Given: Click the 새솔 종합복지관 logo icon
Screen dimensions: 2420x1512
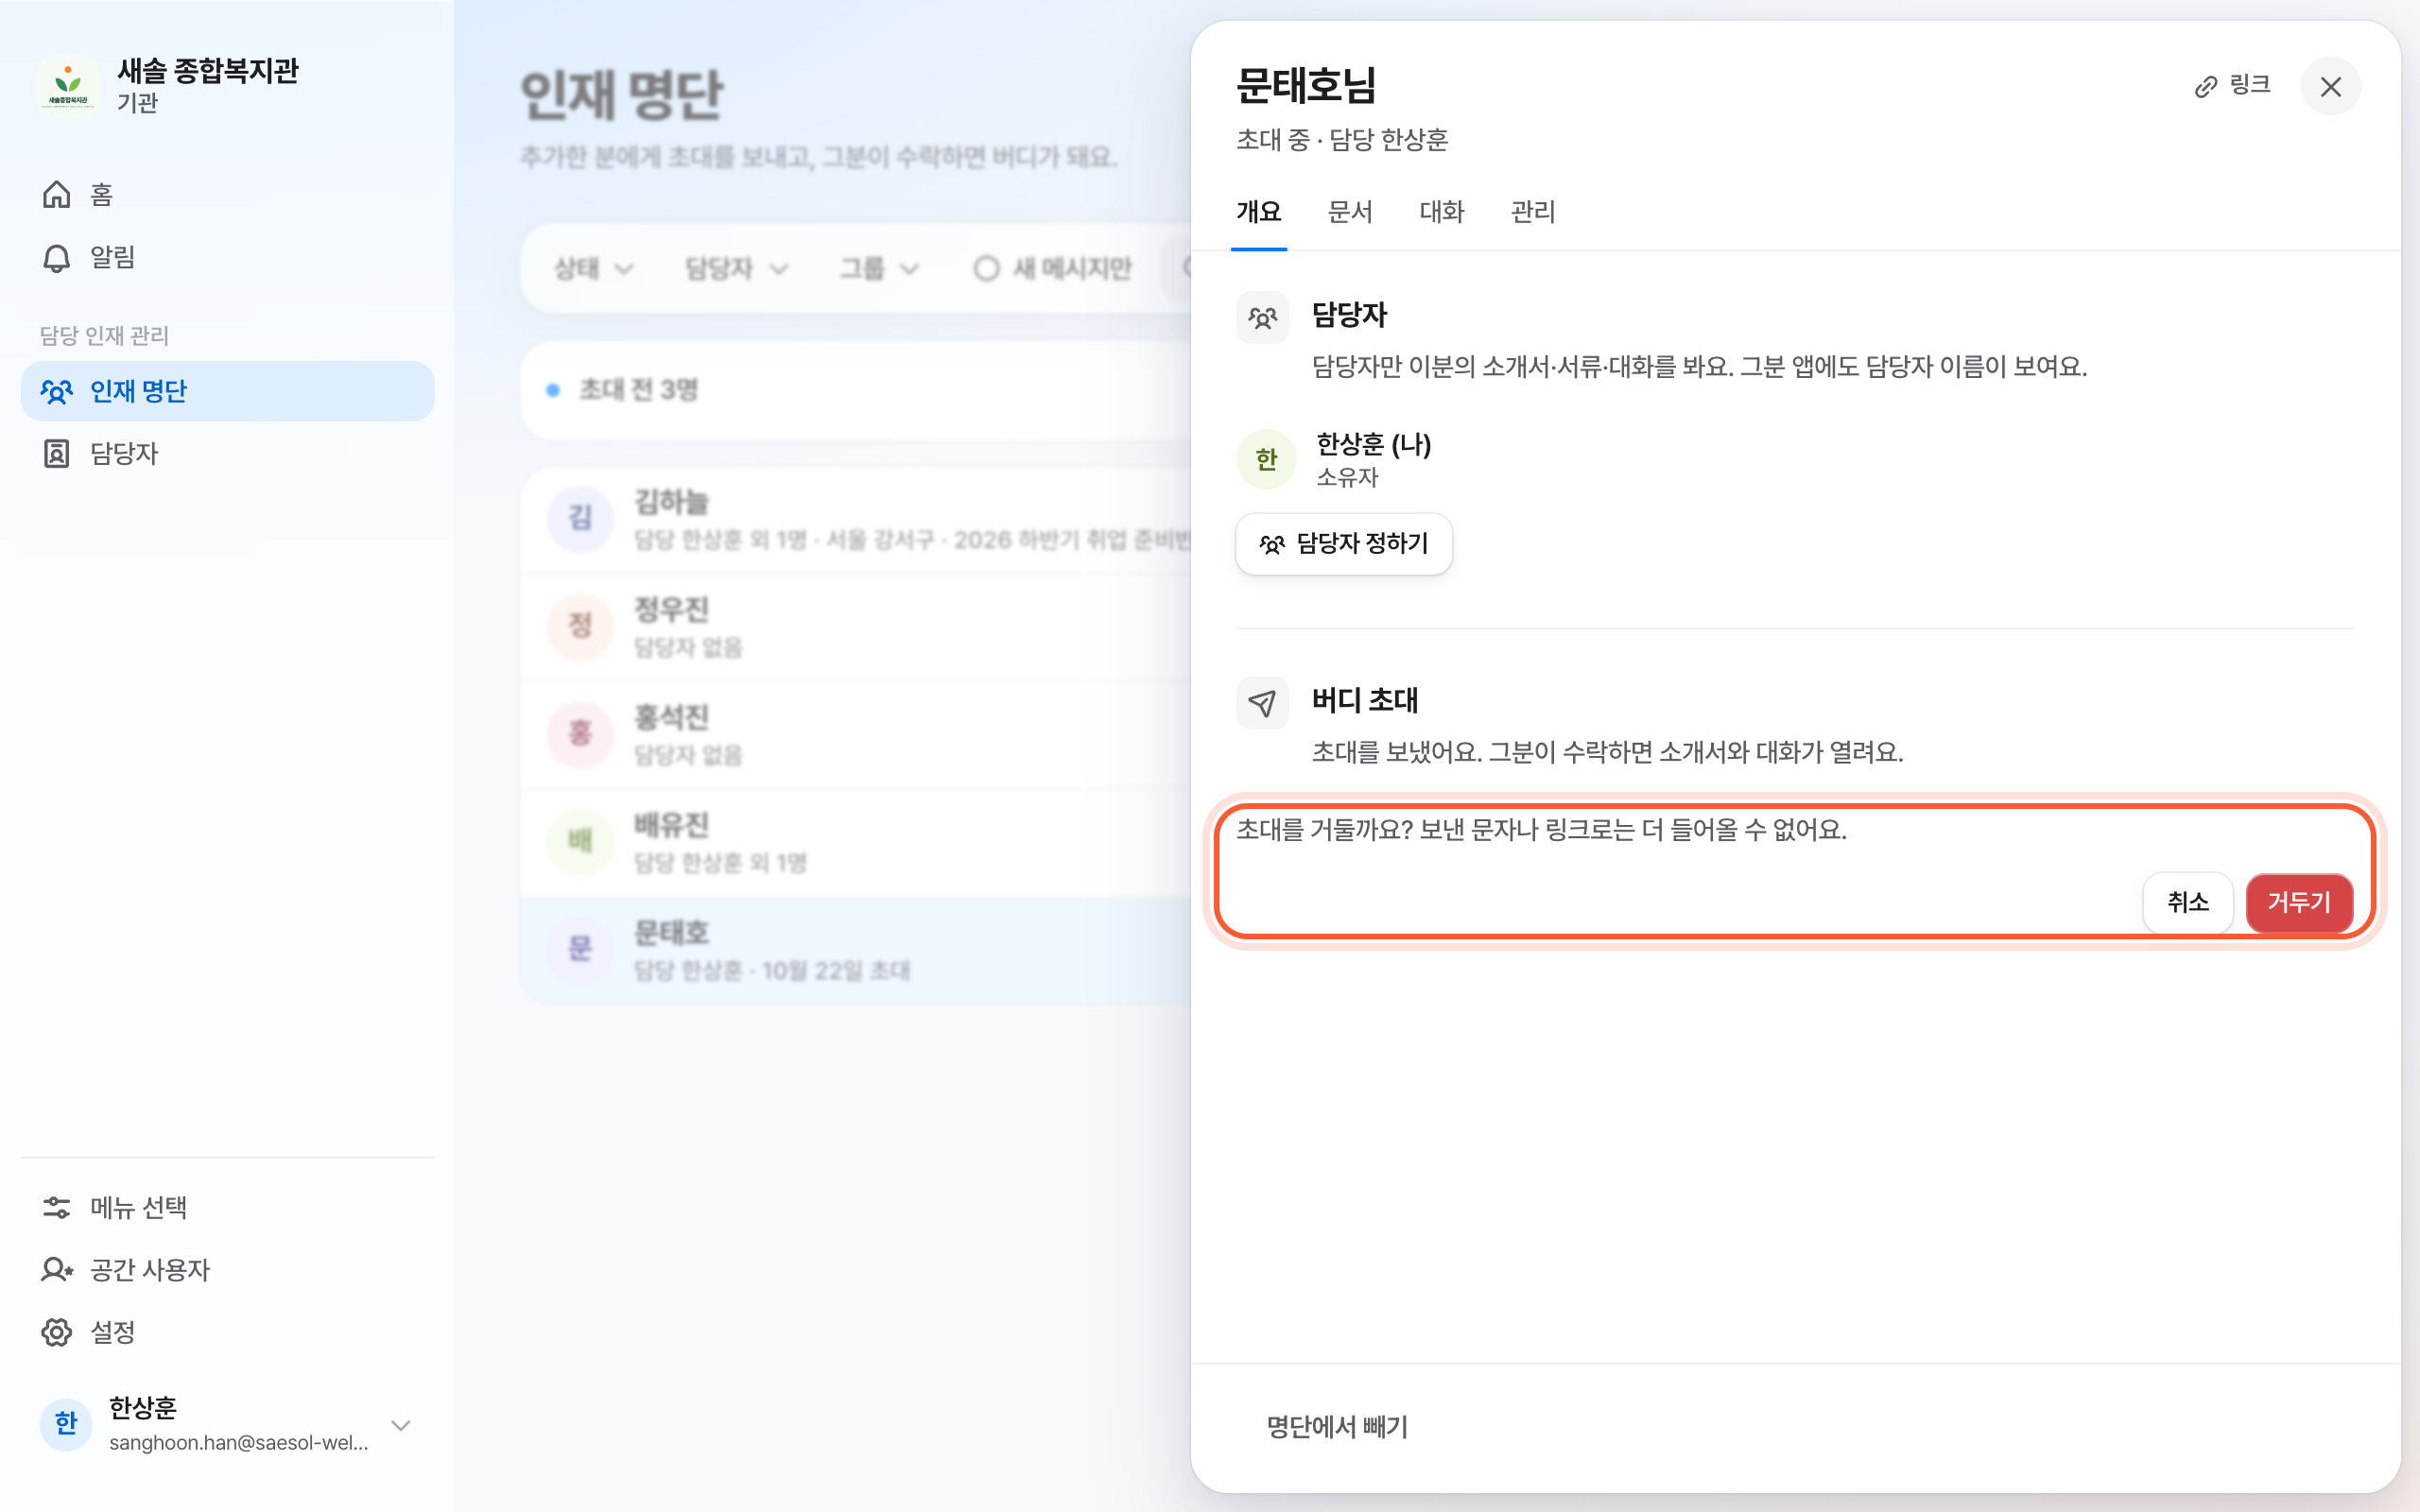Looking at the screenshot, I should [68, 85].
